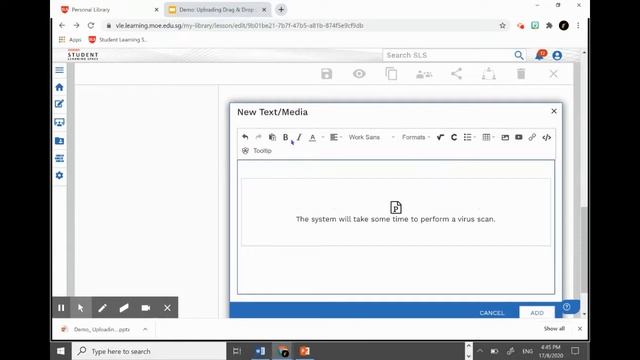Insert a math formula with square root icon
Screen dimensions: 640x360
(440, 137)
